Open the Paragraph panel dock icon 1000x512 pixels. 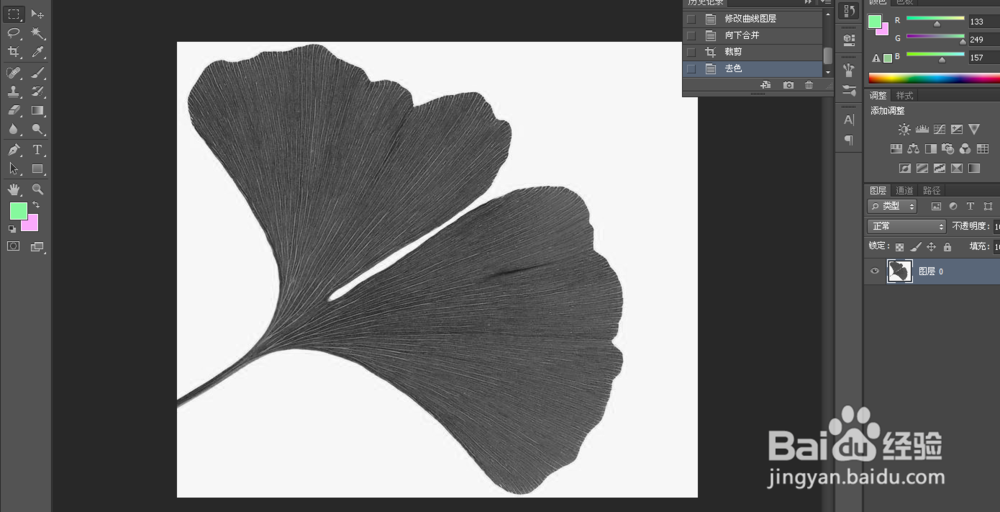849,140
